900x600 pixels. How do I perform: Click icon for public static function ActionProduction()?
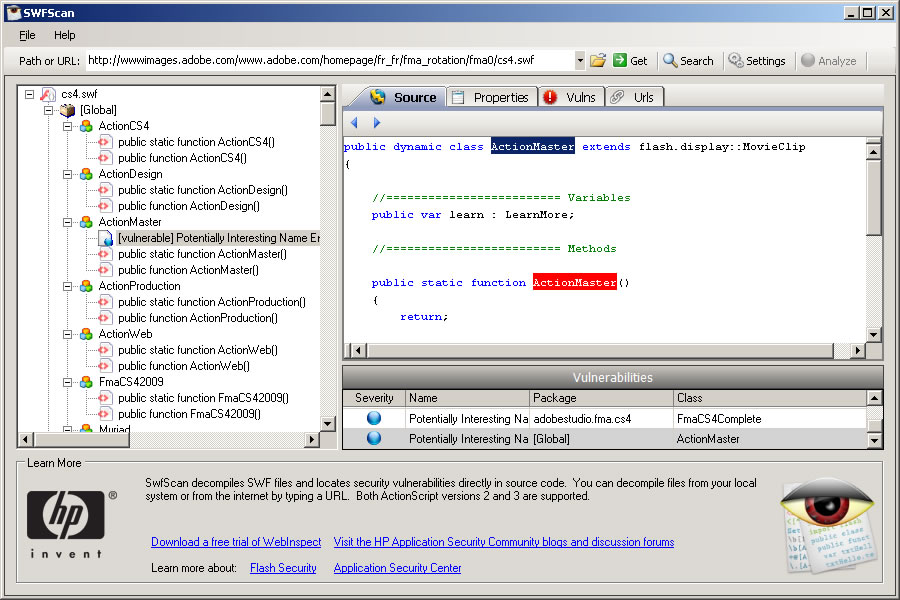pos(104,302)
